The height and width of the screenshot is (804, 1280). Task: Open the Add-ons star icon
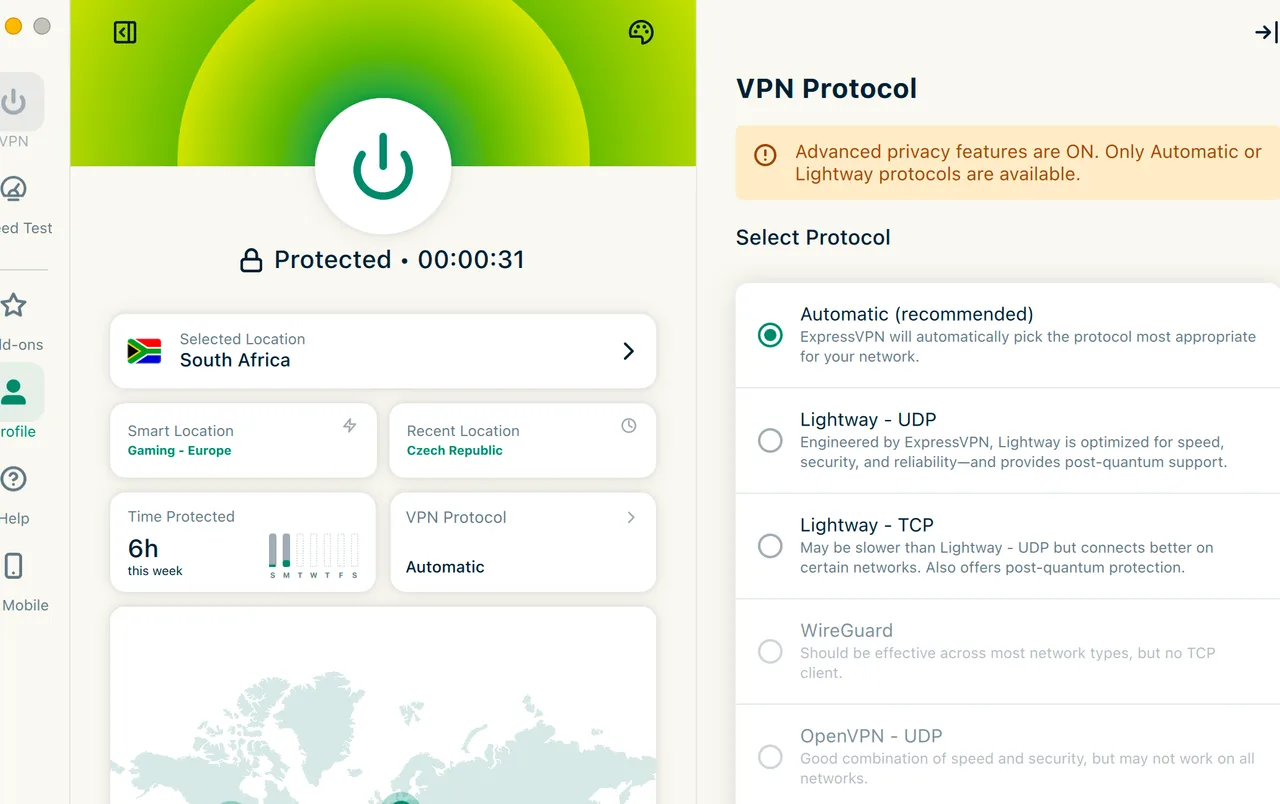click(13, 305)
